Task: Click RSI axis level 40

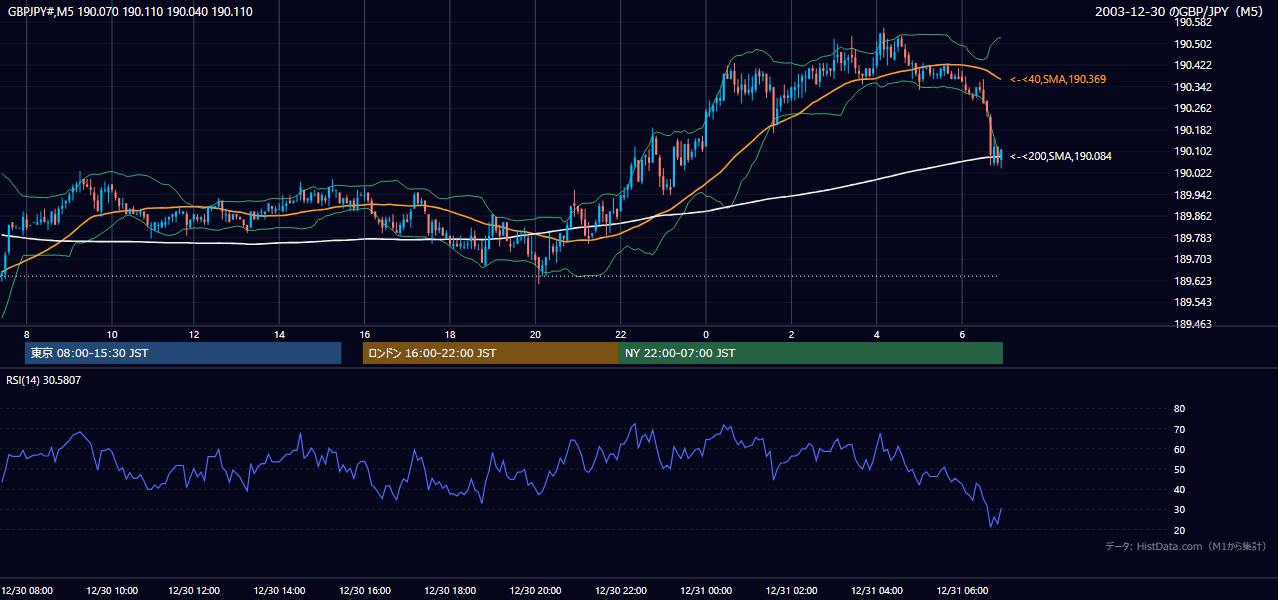Action: [x=1179, y=489]
